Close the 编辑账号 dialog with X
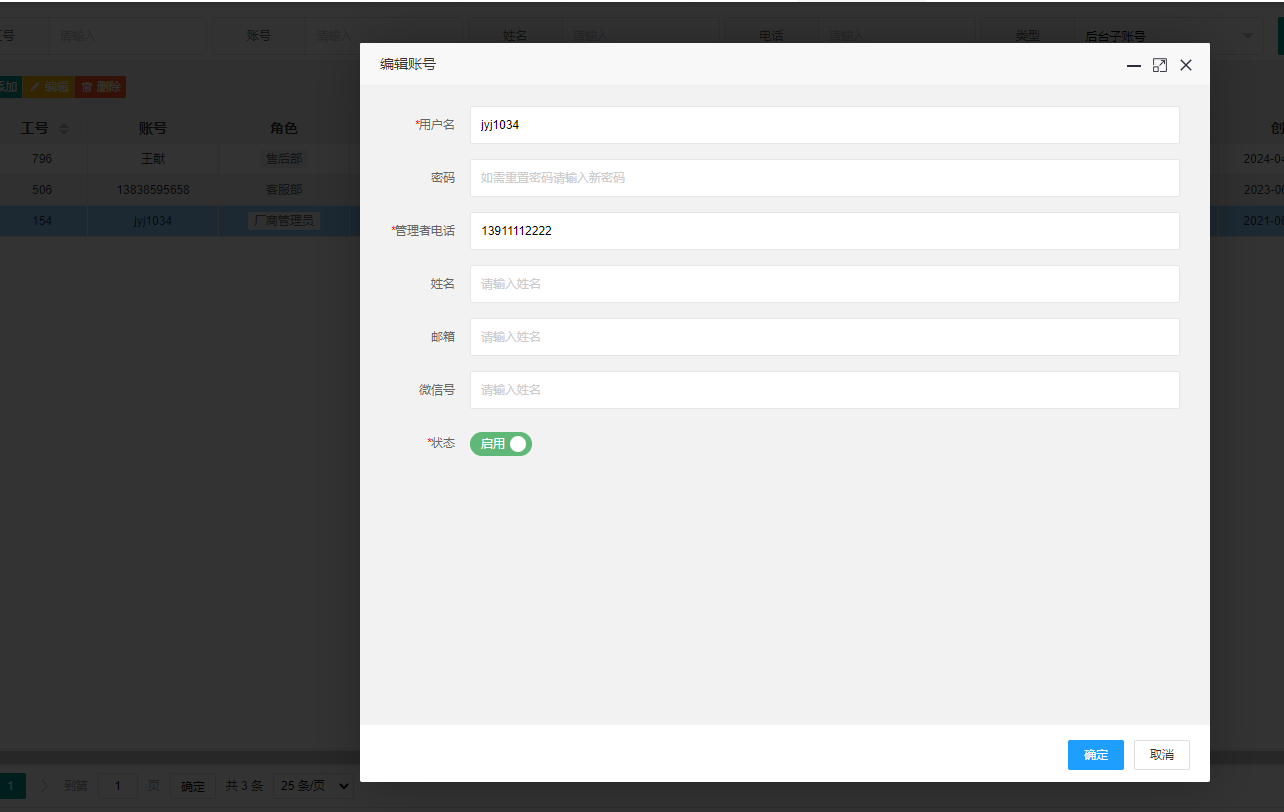The image size is (1284, 812). [x=1186, y=65]
